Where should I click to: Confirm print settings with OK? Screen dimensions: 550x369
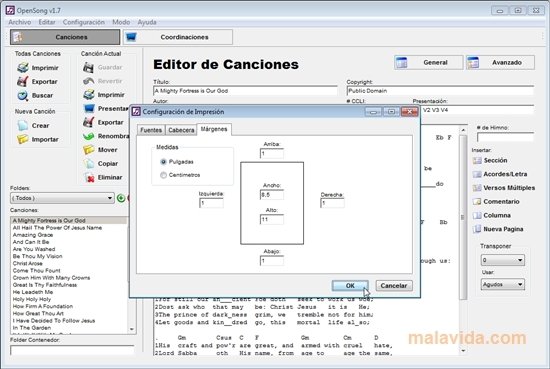coord(350,286)
